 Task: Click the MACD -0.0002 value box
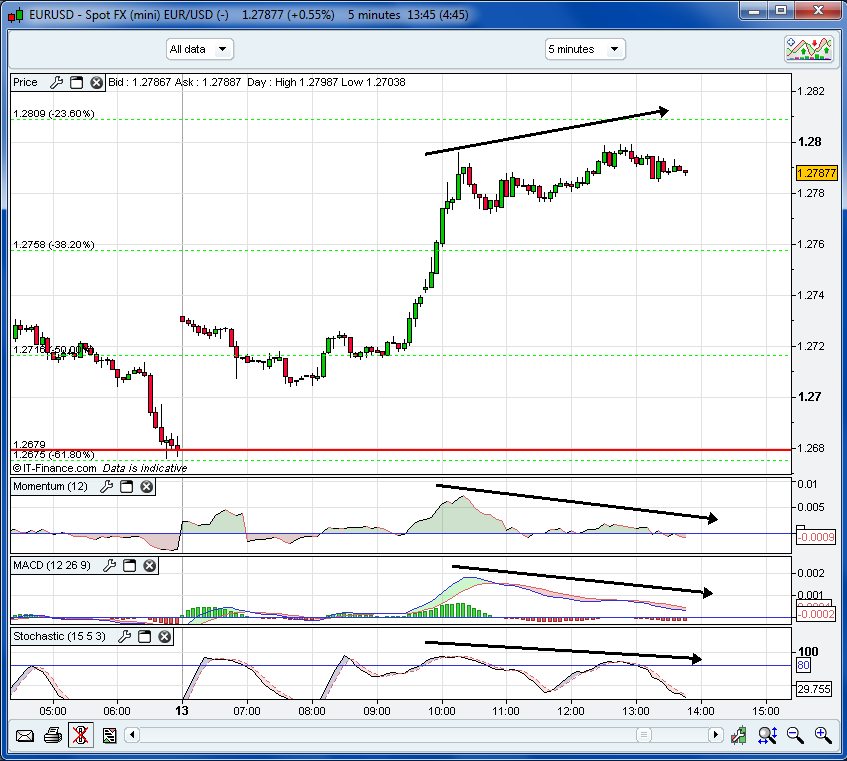(816, 614)
